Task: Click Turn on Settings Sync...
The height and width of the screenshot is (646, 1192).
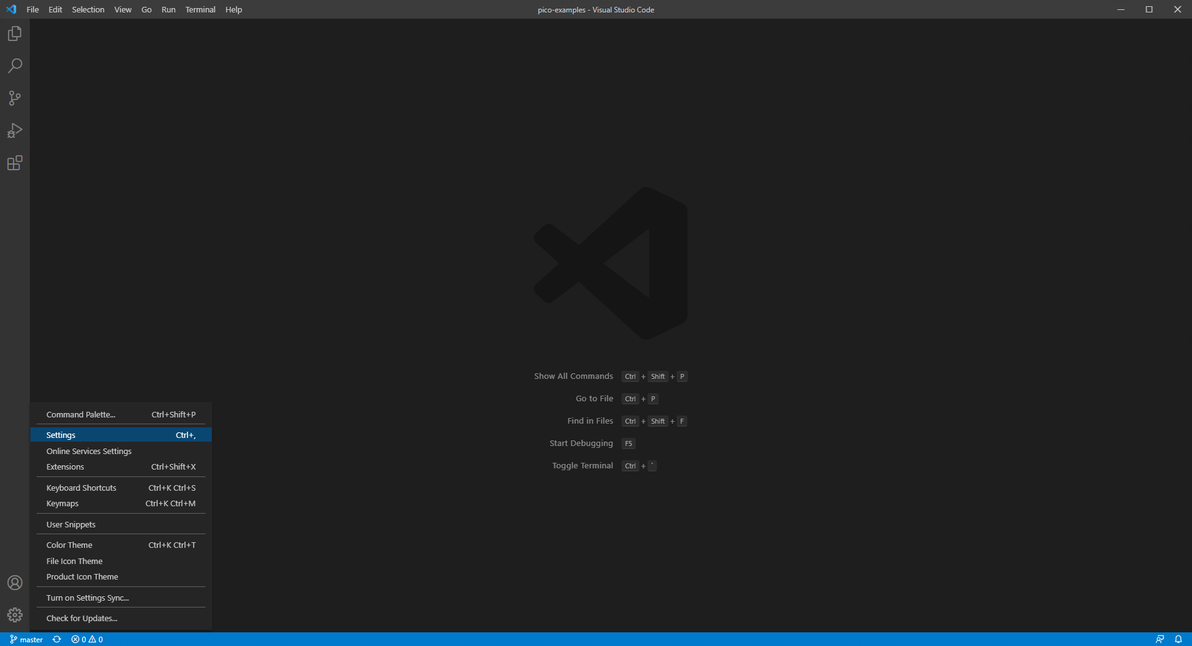Action: (121, 597)
